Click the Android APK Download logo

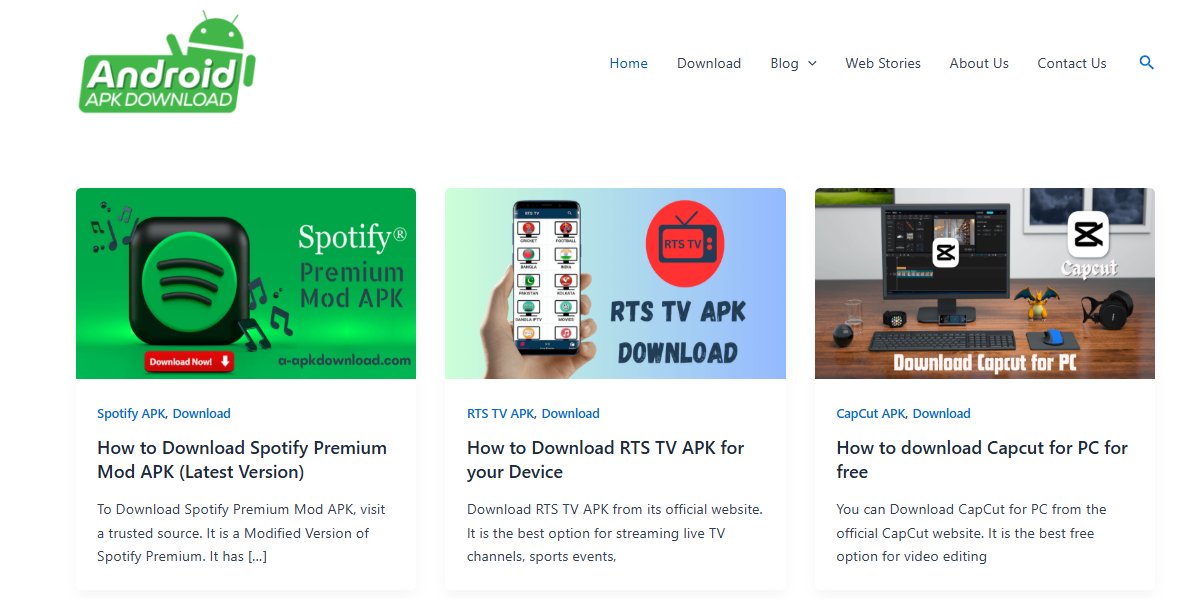click(166, 63)
